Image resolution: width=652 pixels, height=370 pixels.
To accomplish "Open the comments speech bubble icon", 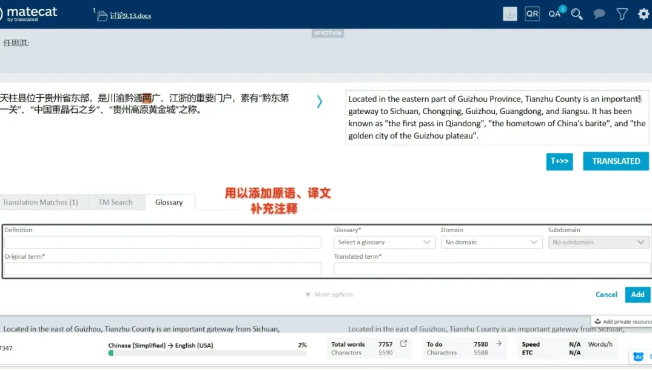I will (x=599, y=14).
